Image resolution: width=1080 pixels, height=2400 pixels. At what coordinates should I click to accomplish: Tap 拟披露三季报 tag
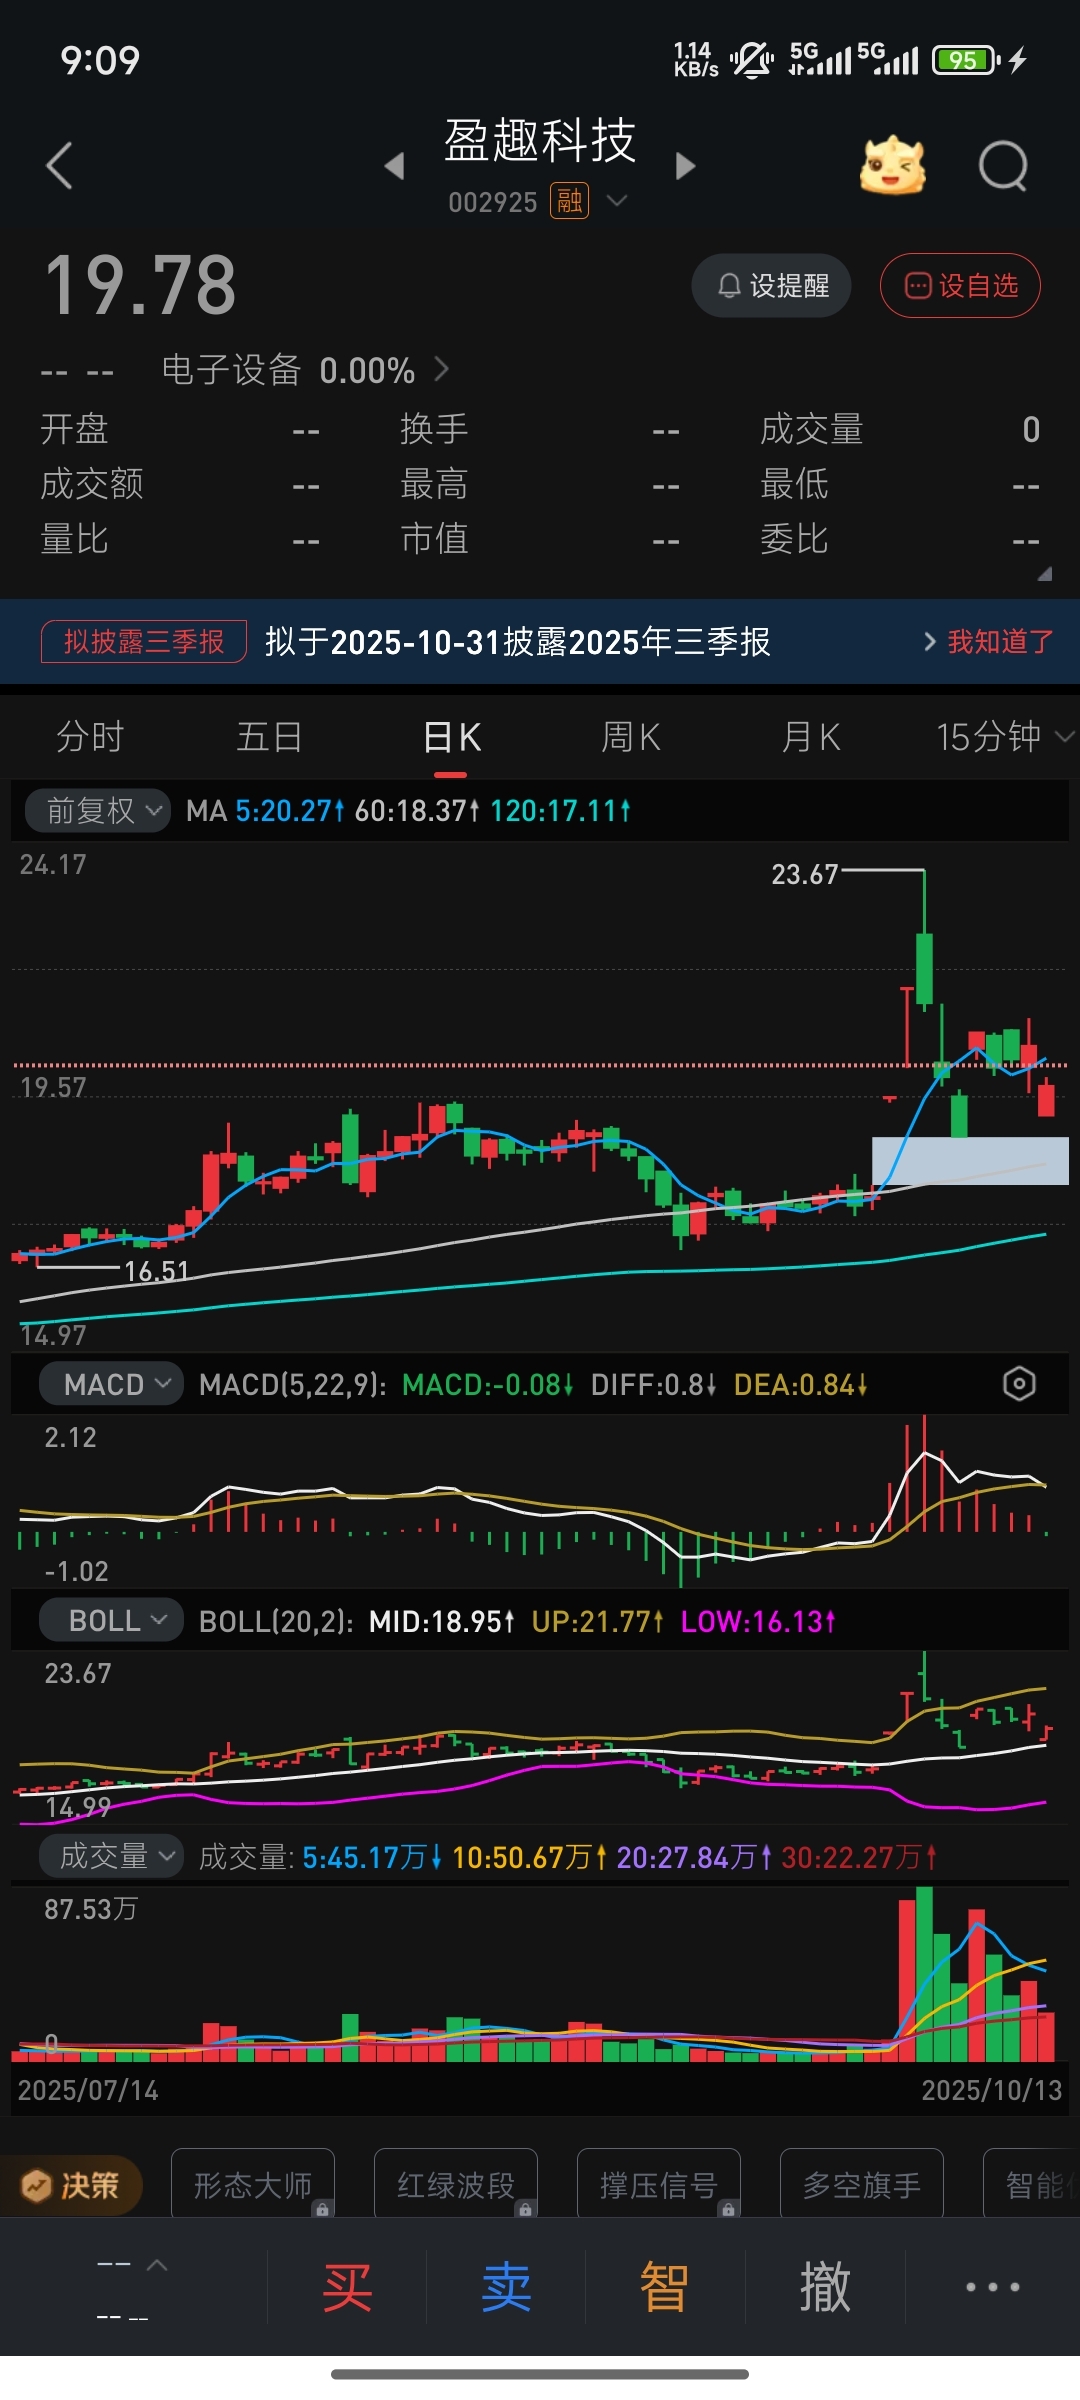144,641
